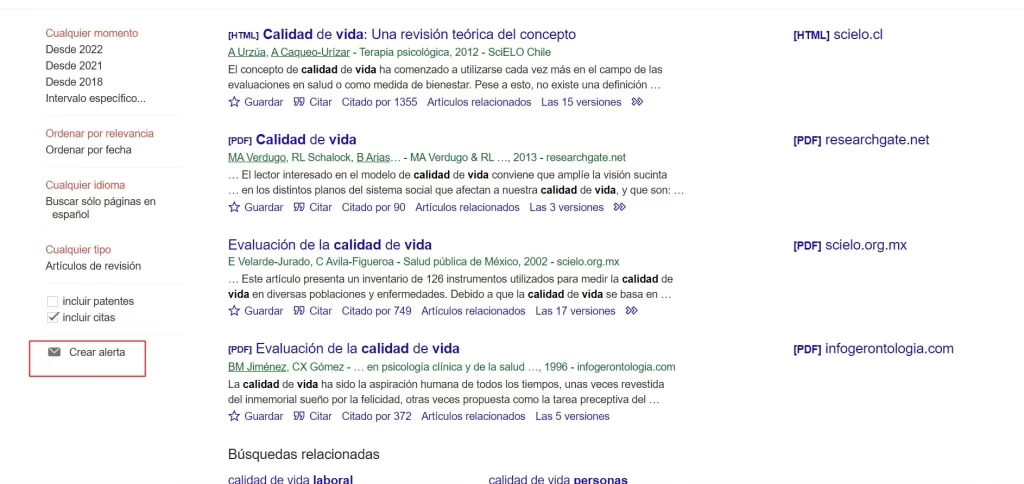
Task: Click 'Citado por 372'
Action: point(376,416)
